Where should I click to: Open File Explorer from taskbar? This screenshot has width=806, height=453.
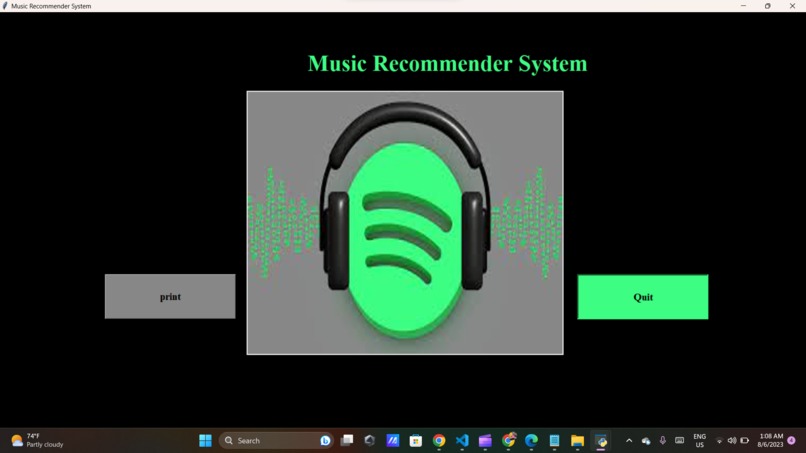pos(577,441)
